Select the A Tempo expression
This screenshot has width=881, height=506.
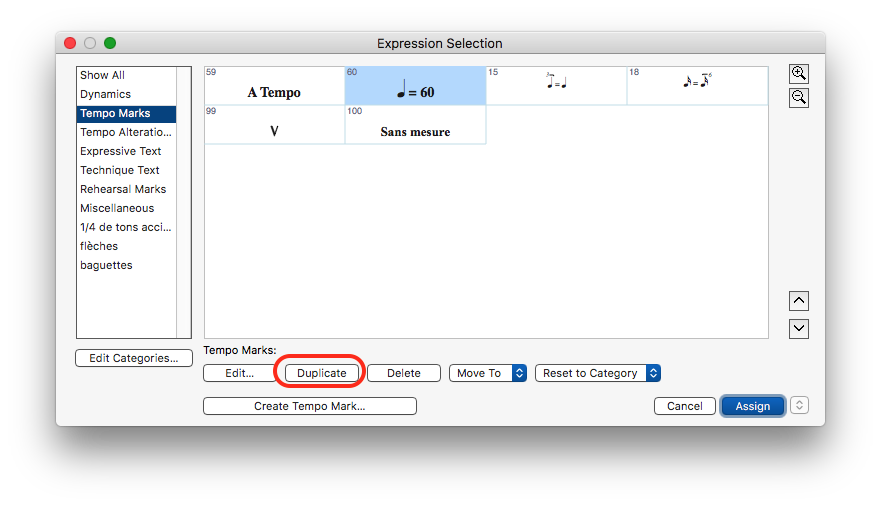tap(274, 86)
